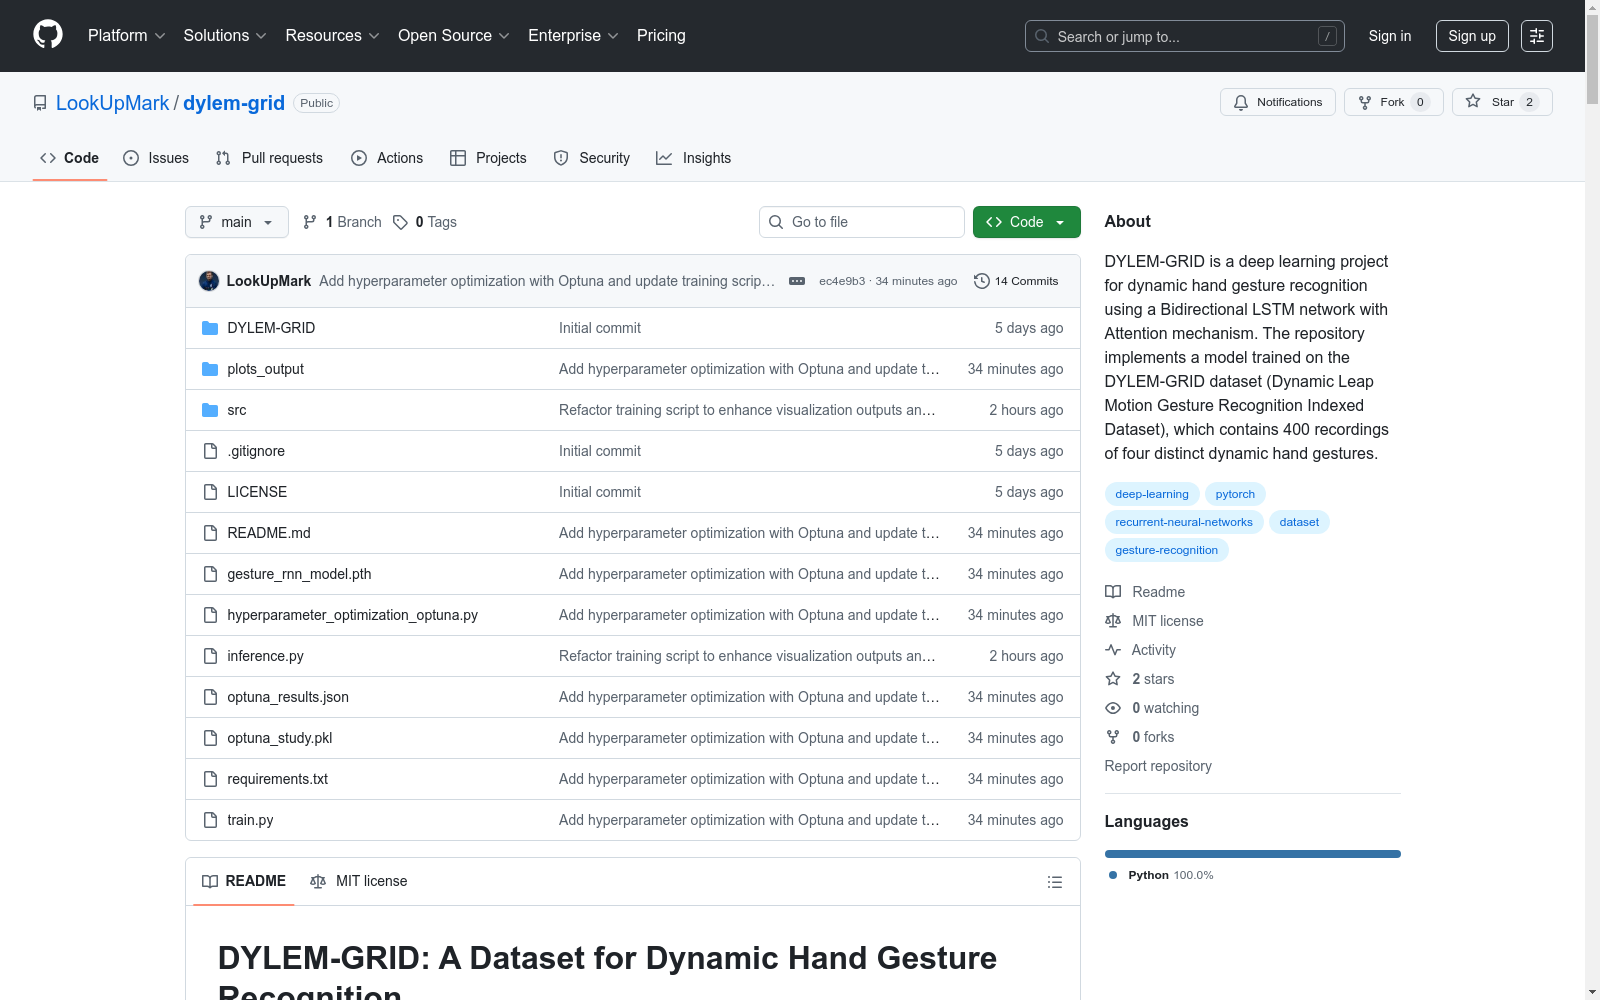This screenshot has width=1600, height=1000.
Task: Select the MIT license tab above the readme
Action: (359, 881)
